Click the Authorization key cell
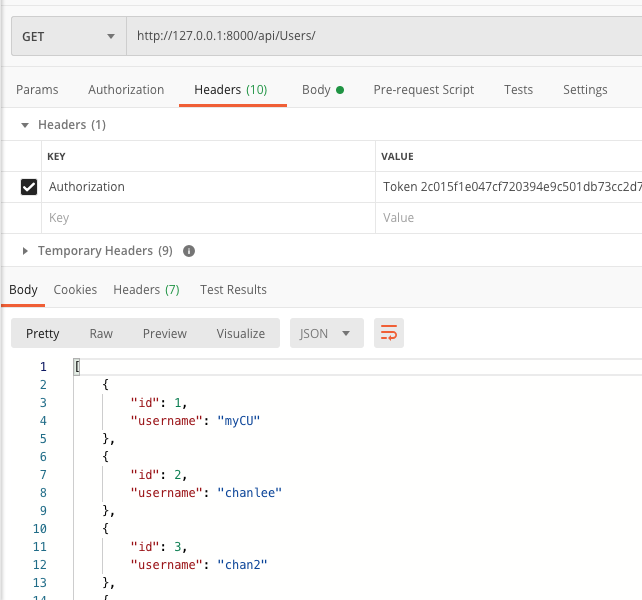 click(208, 187)
